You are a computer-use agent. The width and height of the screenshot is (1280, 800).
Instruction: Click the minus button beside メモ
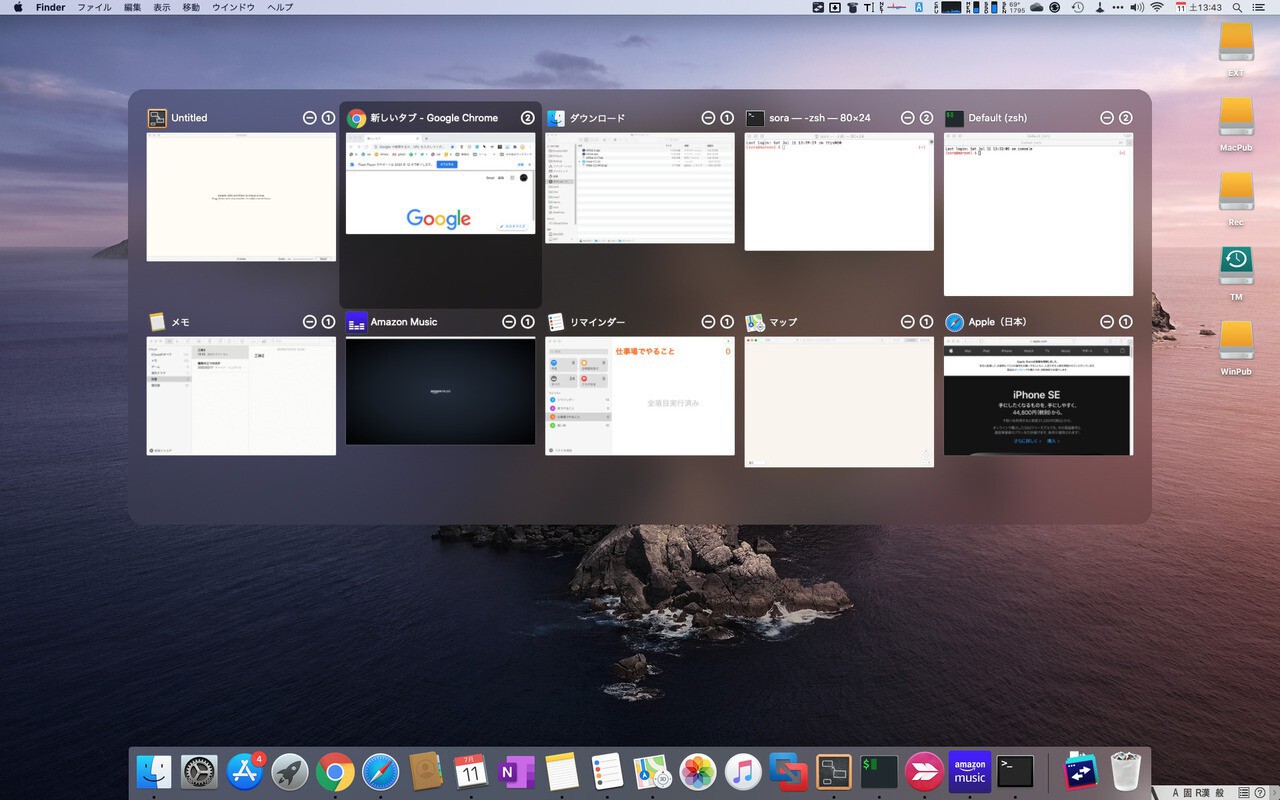coord(309,322)
